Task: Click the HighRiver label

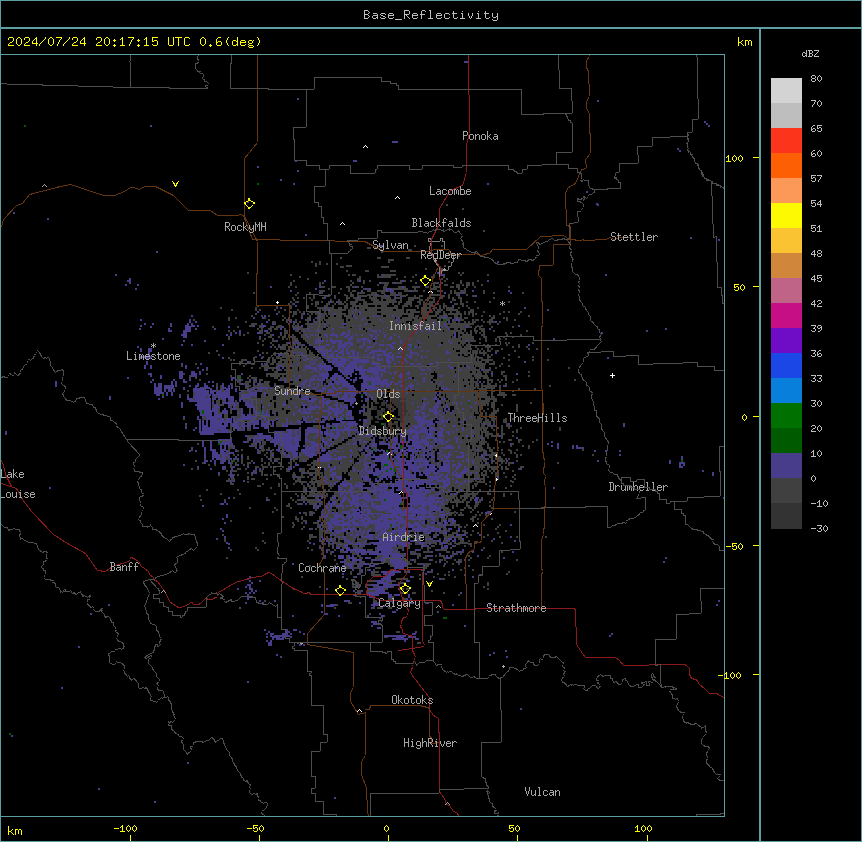Action: point(430,743)
